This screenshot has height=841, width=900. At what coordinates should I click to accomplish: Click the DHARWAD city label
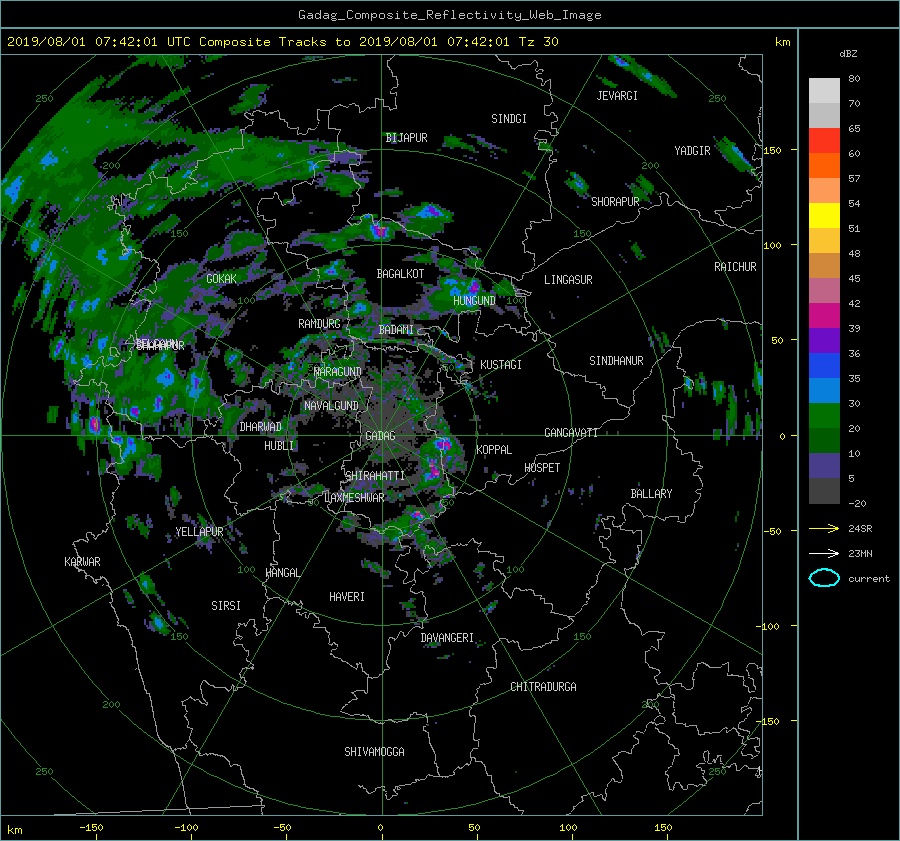click(261, 427)
